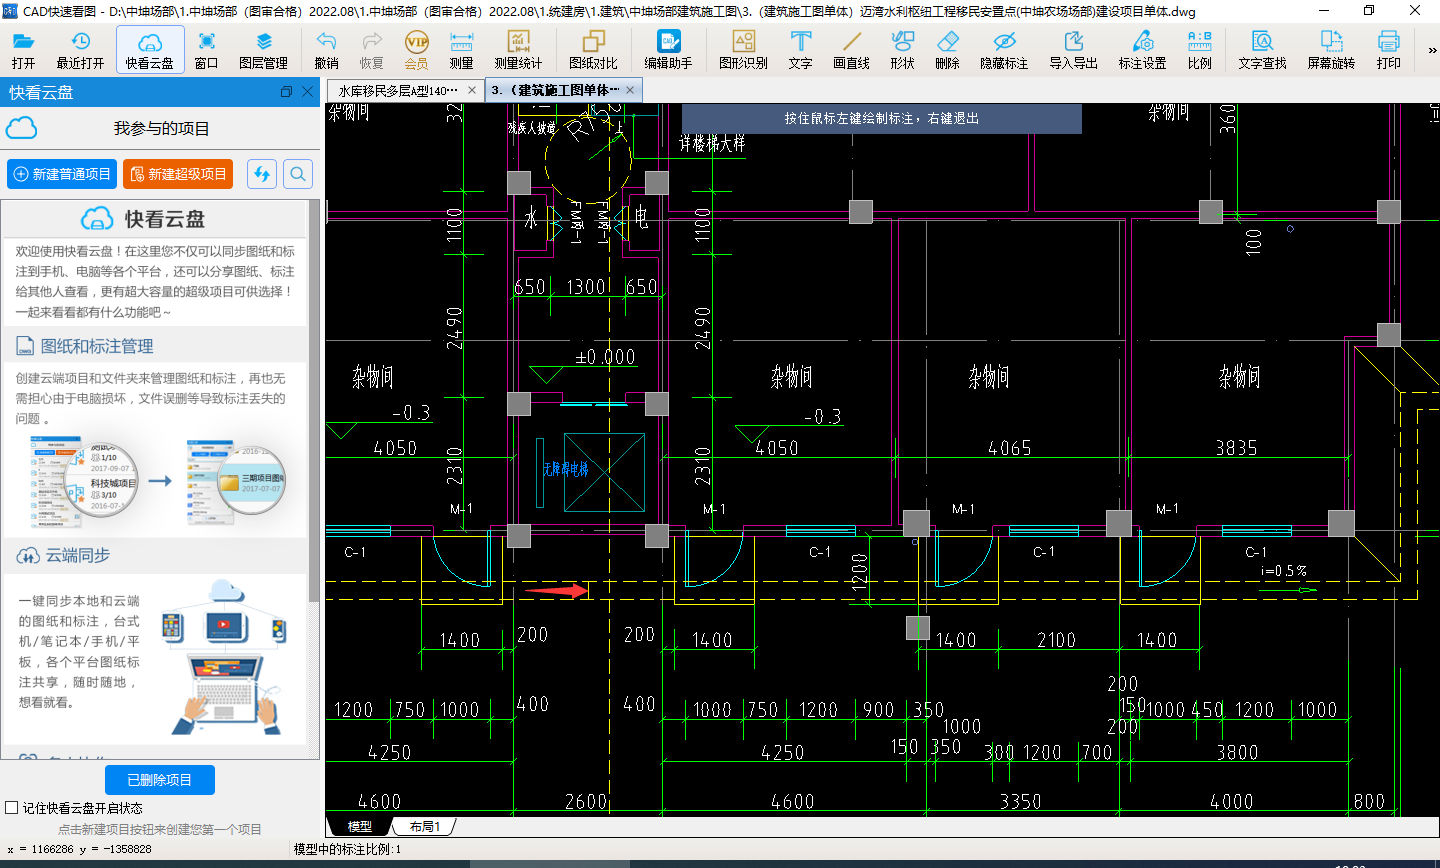
Task: Click the 模型中的标注比例:1 status text
Action: point(347,849)
